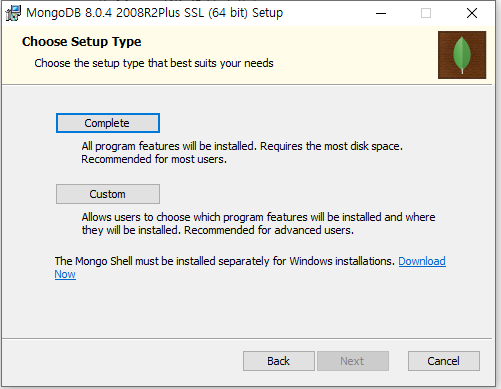The height and width of the screenshot is (389, 501).
Task: Click the greyed-out maximize button
Action: coord(426,13)
